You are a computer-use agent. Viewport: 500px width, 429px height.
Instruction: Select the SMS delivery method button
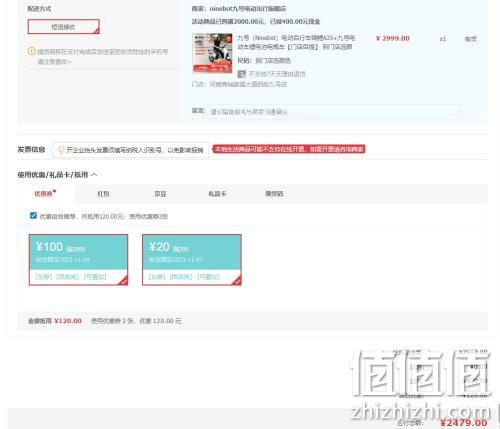[x=63, y=27]
